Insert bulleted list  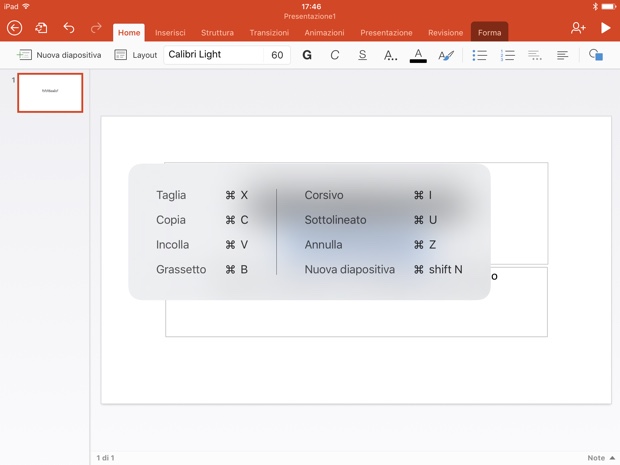pos(479,55)
